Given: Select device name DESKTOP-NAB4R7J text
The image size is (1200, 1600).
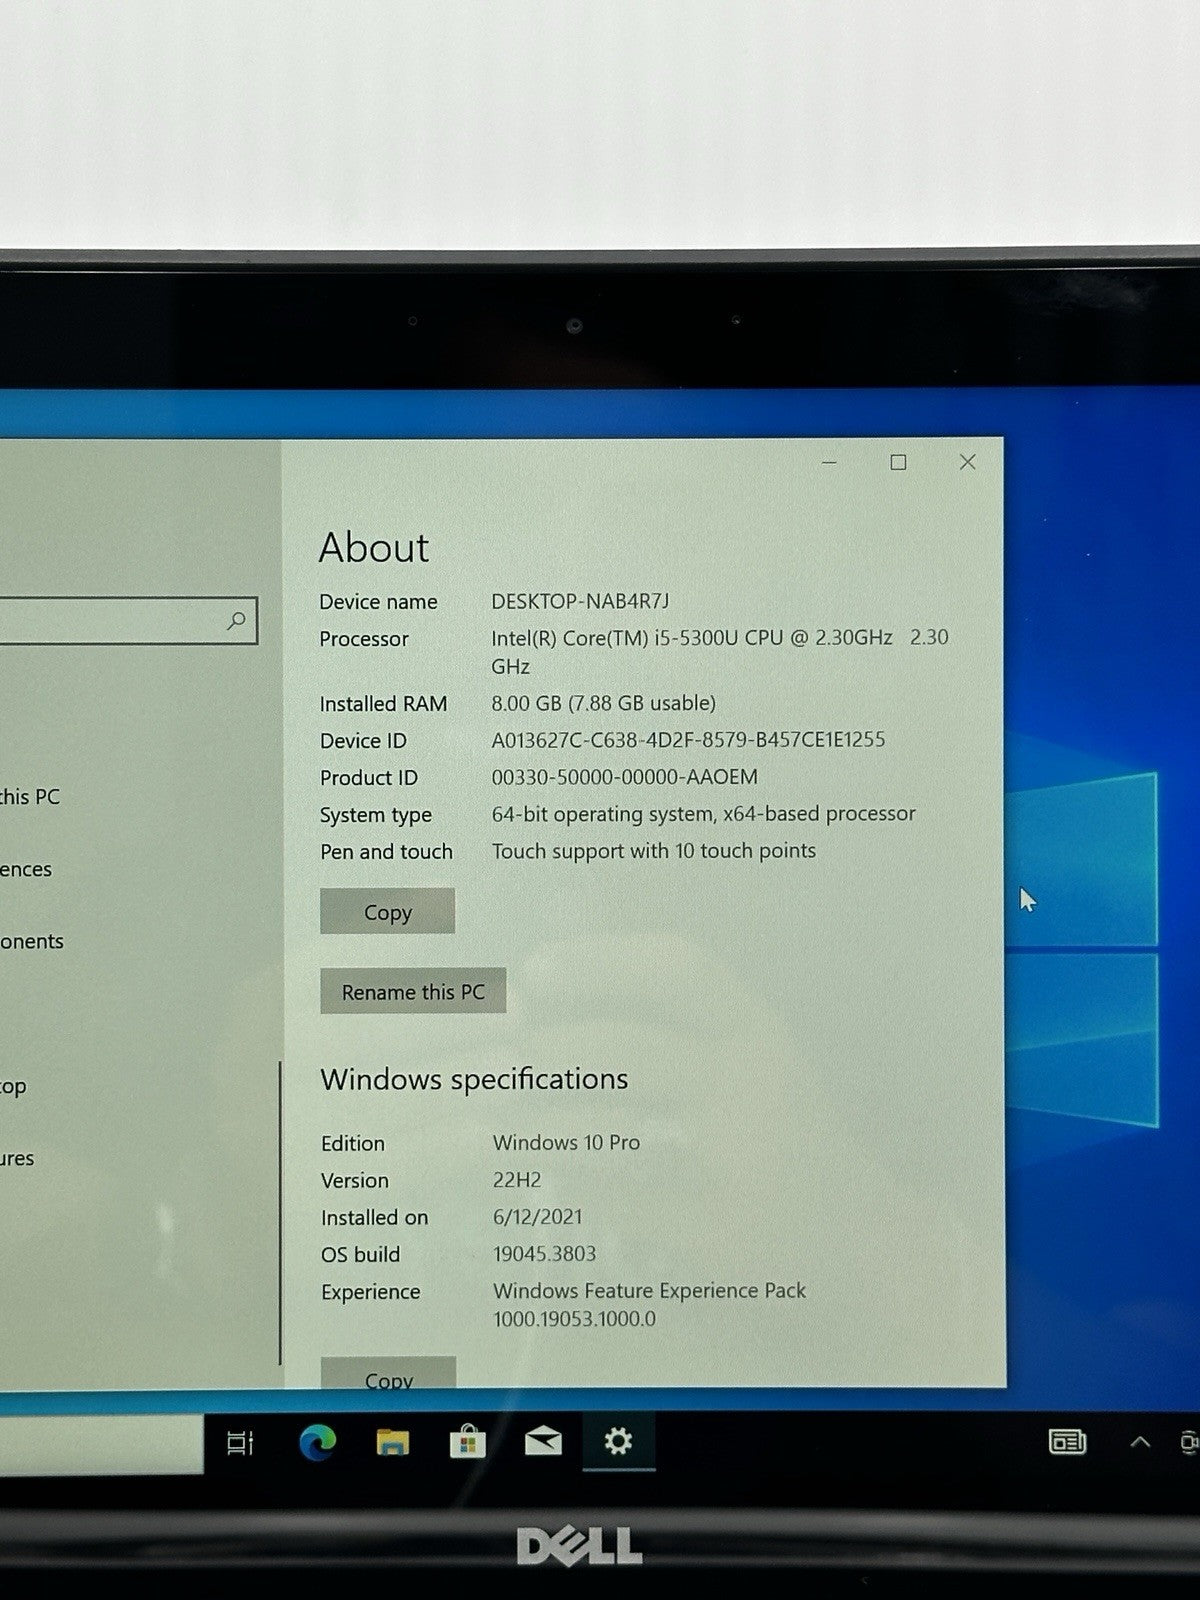Looking at the screenshot, I should point(580,601).
